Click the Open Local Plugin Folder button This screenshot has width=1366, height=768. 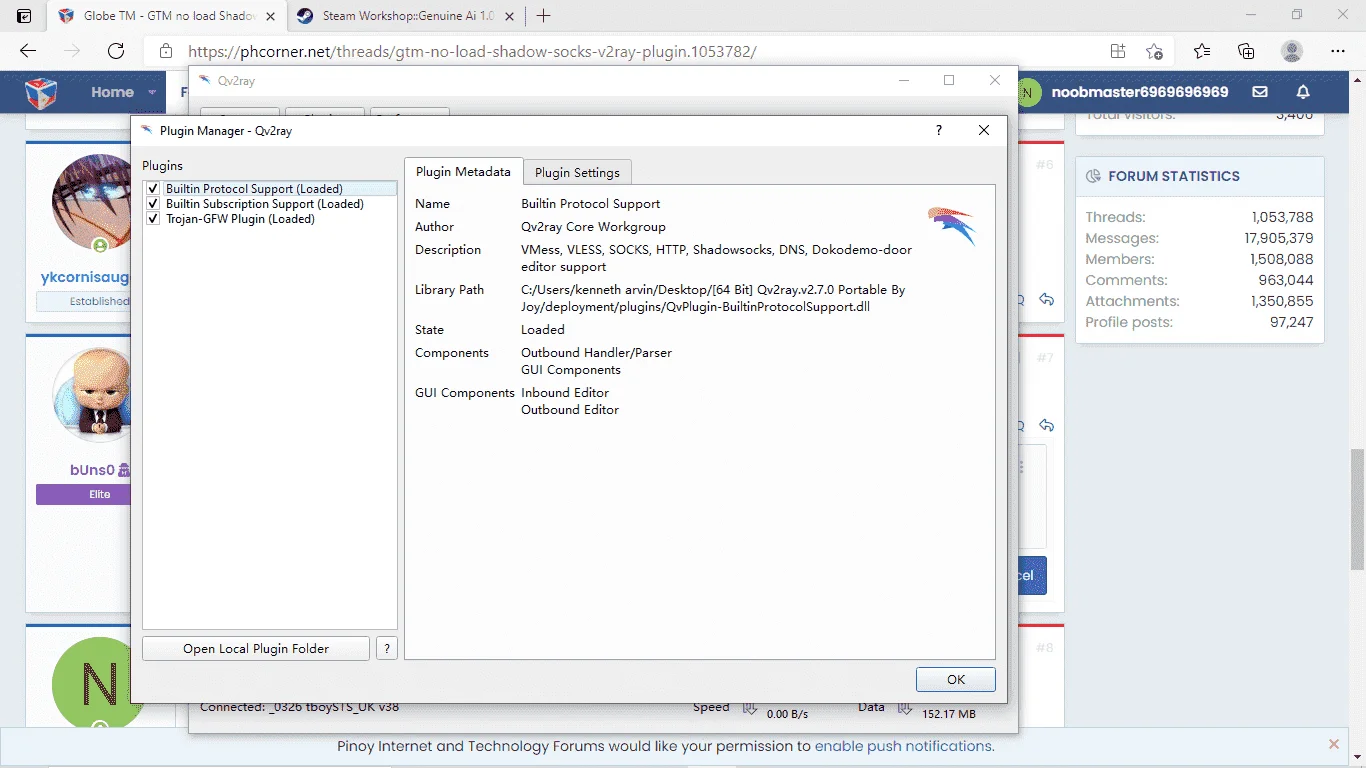click(x=256, y=648)
